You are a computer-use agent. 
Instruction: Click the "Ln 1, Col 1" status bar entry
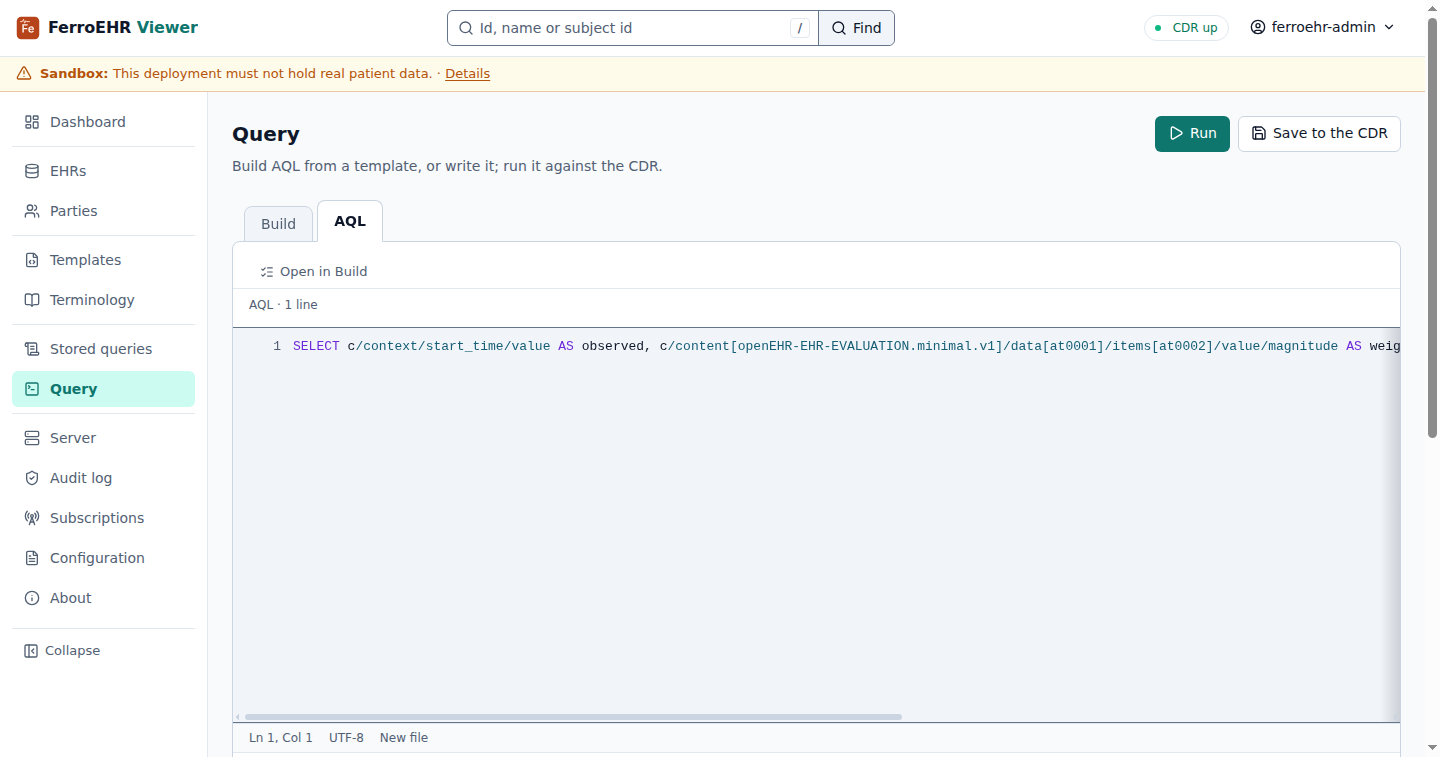coord(281,738)
